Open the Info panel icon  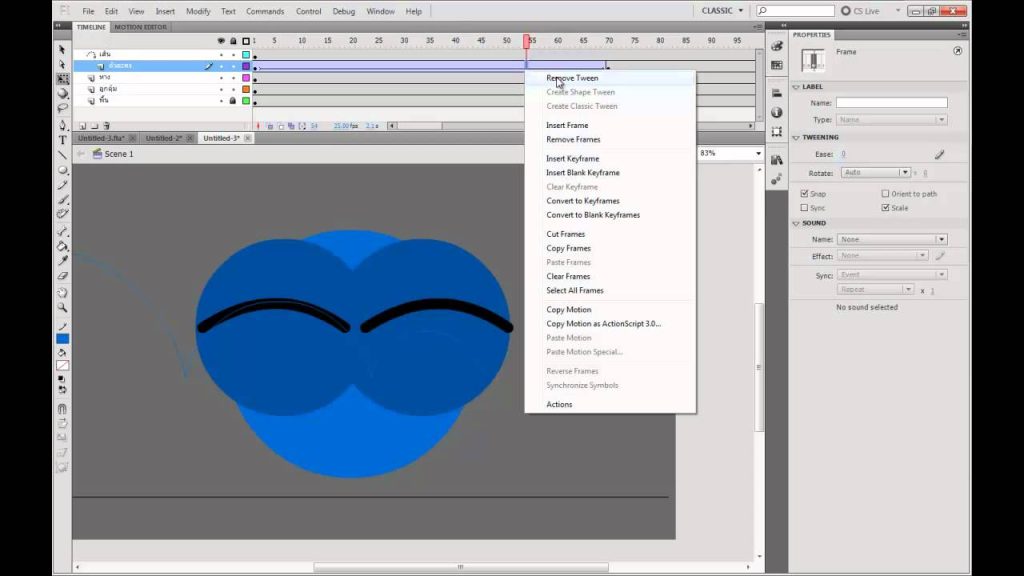(776, 112)
